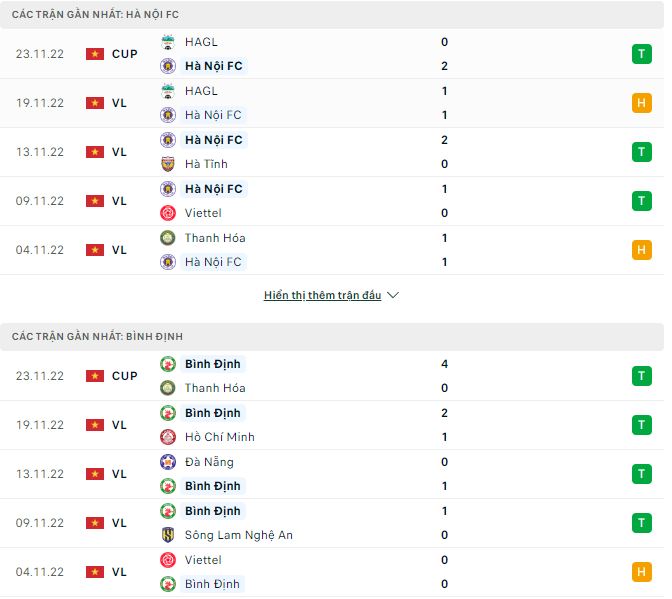
Task: Click the HAGL club logo in the 23.11.22 match
Action: click(x=168, y=42)
